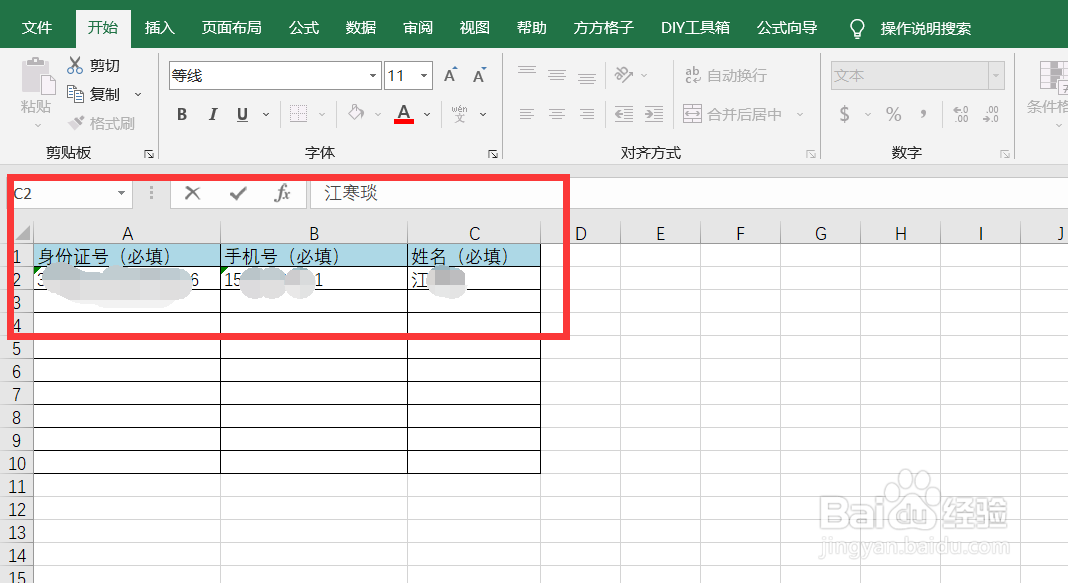The height and width of the screenshot is (583, 1068).
Task: Confirm the cell entry with the checkmark
Action: (x=238, y=193)
